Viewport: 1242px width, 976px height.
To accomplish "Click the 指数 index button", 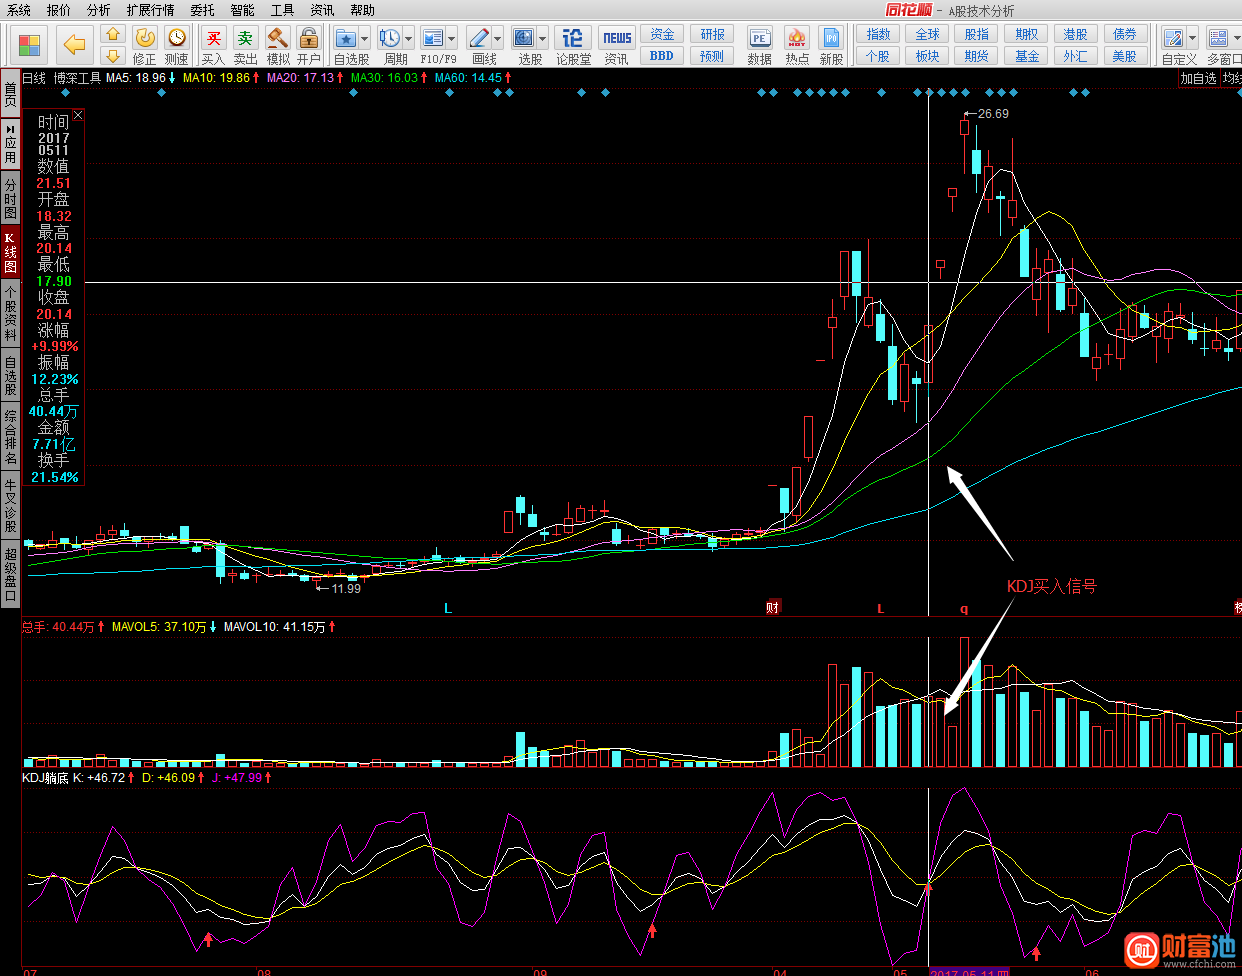I will pyautogui.click(x=878, y=35).
